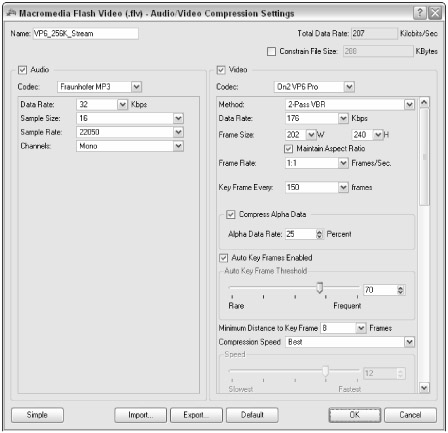Expand the Compression Speed Best dropdown

pyautogui.click(x=409, y=342)
